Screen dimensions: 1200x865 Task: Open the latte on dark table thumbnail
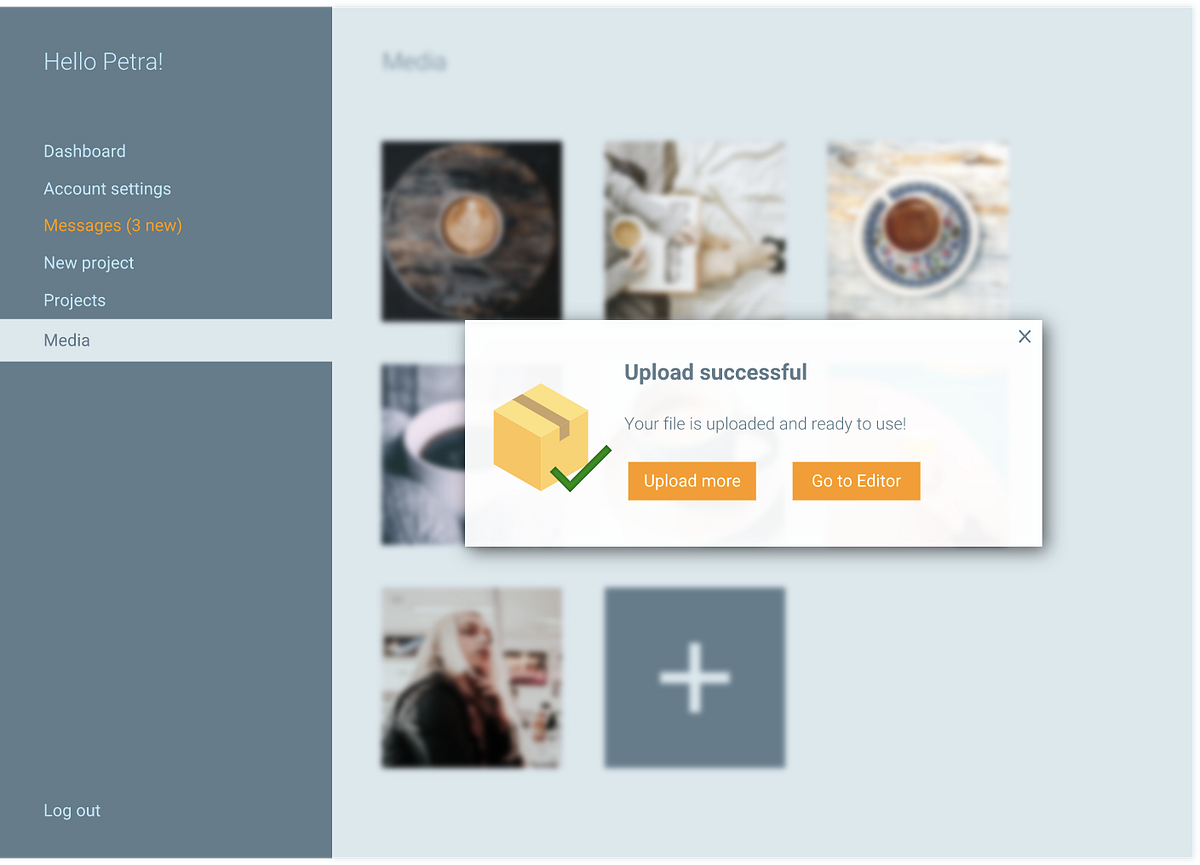point(472,231)
